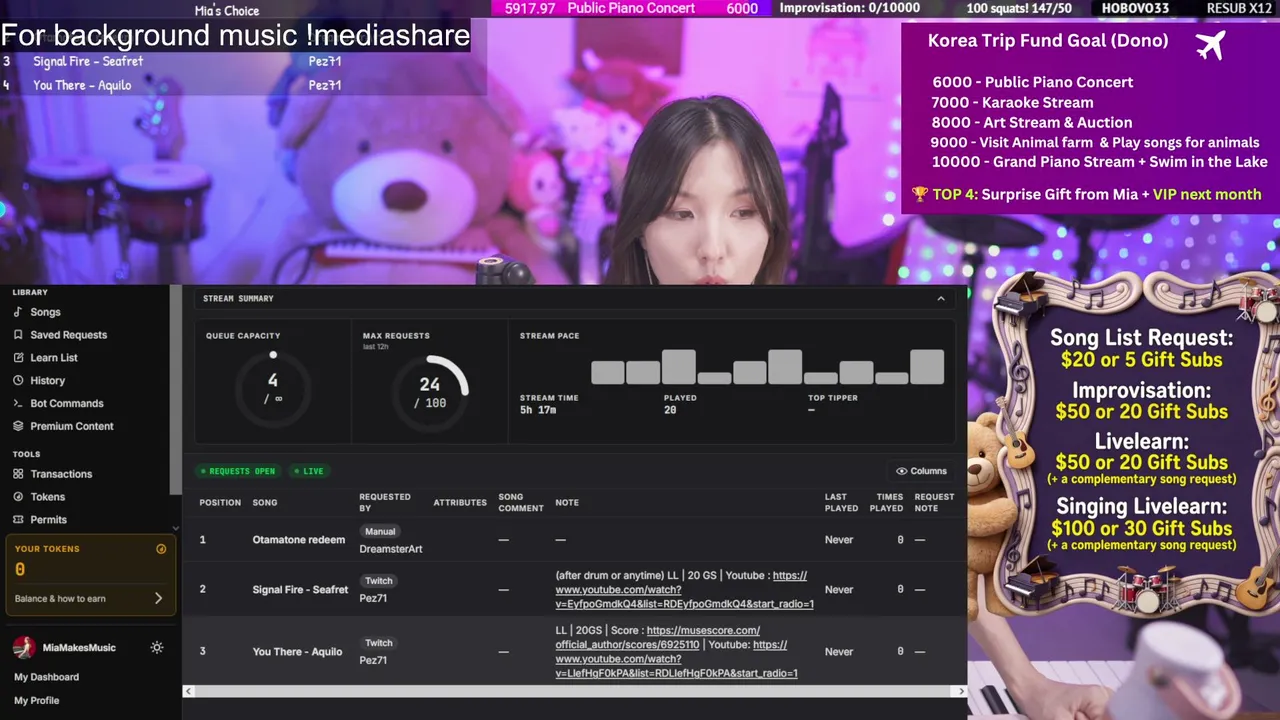This screenshot has width=1280, height=720.
Task: Click the Position column header
Action: [x=220, y=503]
